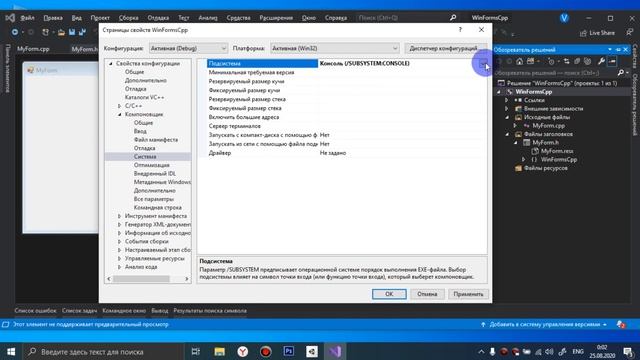Expand the Ссылки node in Solution Explorer
The image size is (640, 360).
click(x=507, y=100)
